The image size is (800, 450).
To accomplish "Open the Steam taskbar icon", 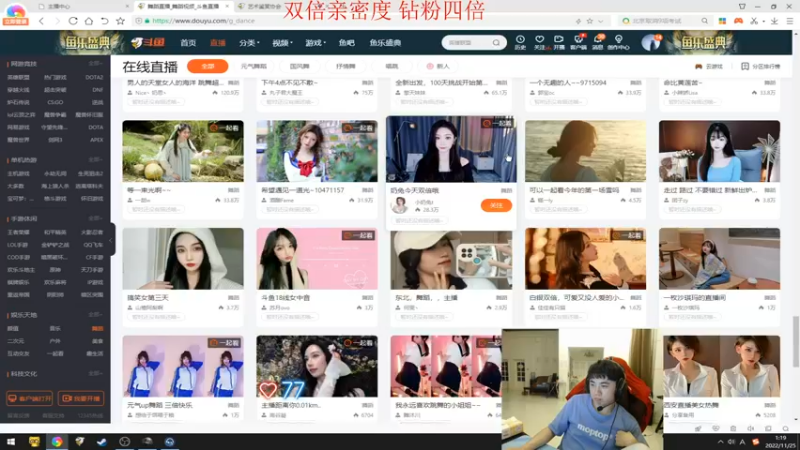I will point(102,441).
